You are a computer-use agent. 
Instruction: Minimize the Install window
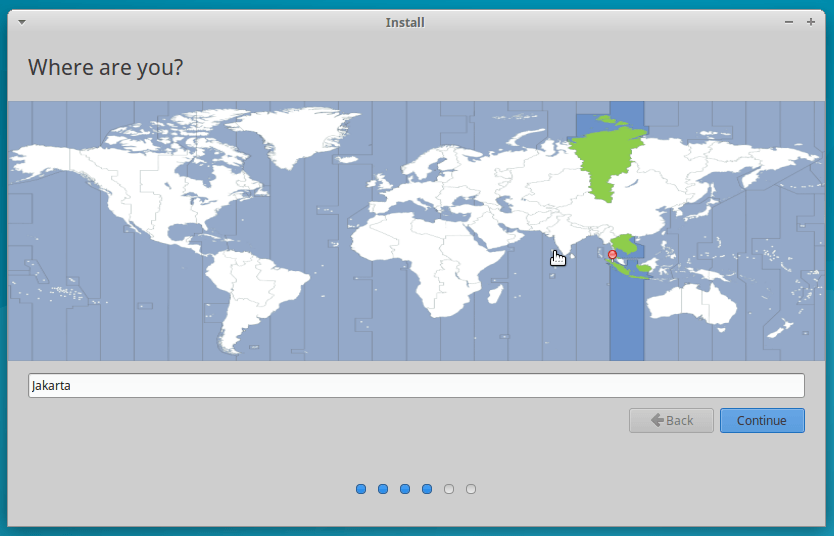click(x=789, y=22)
